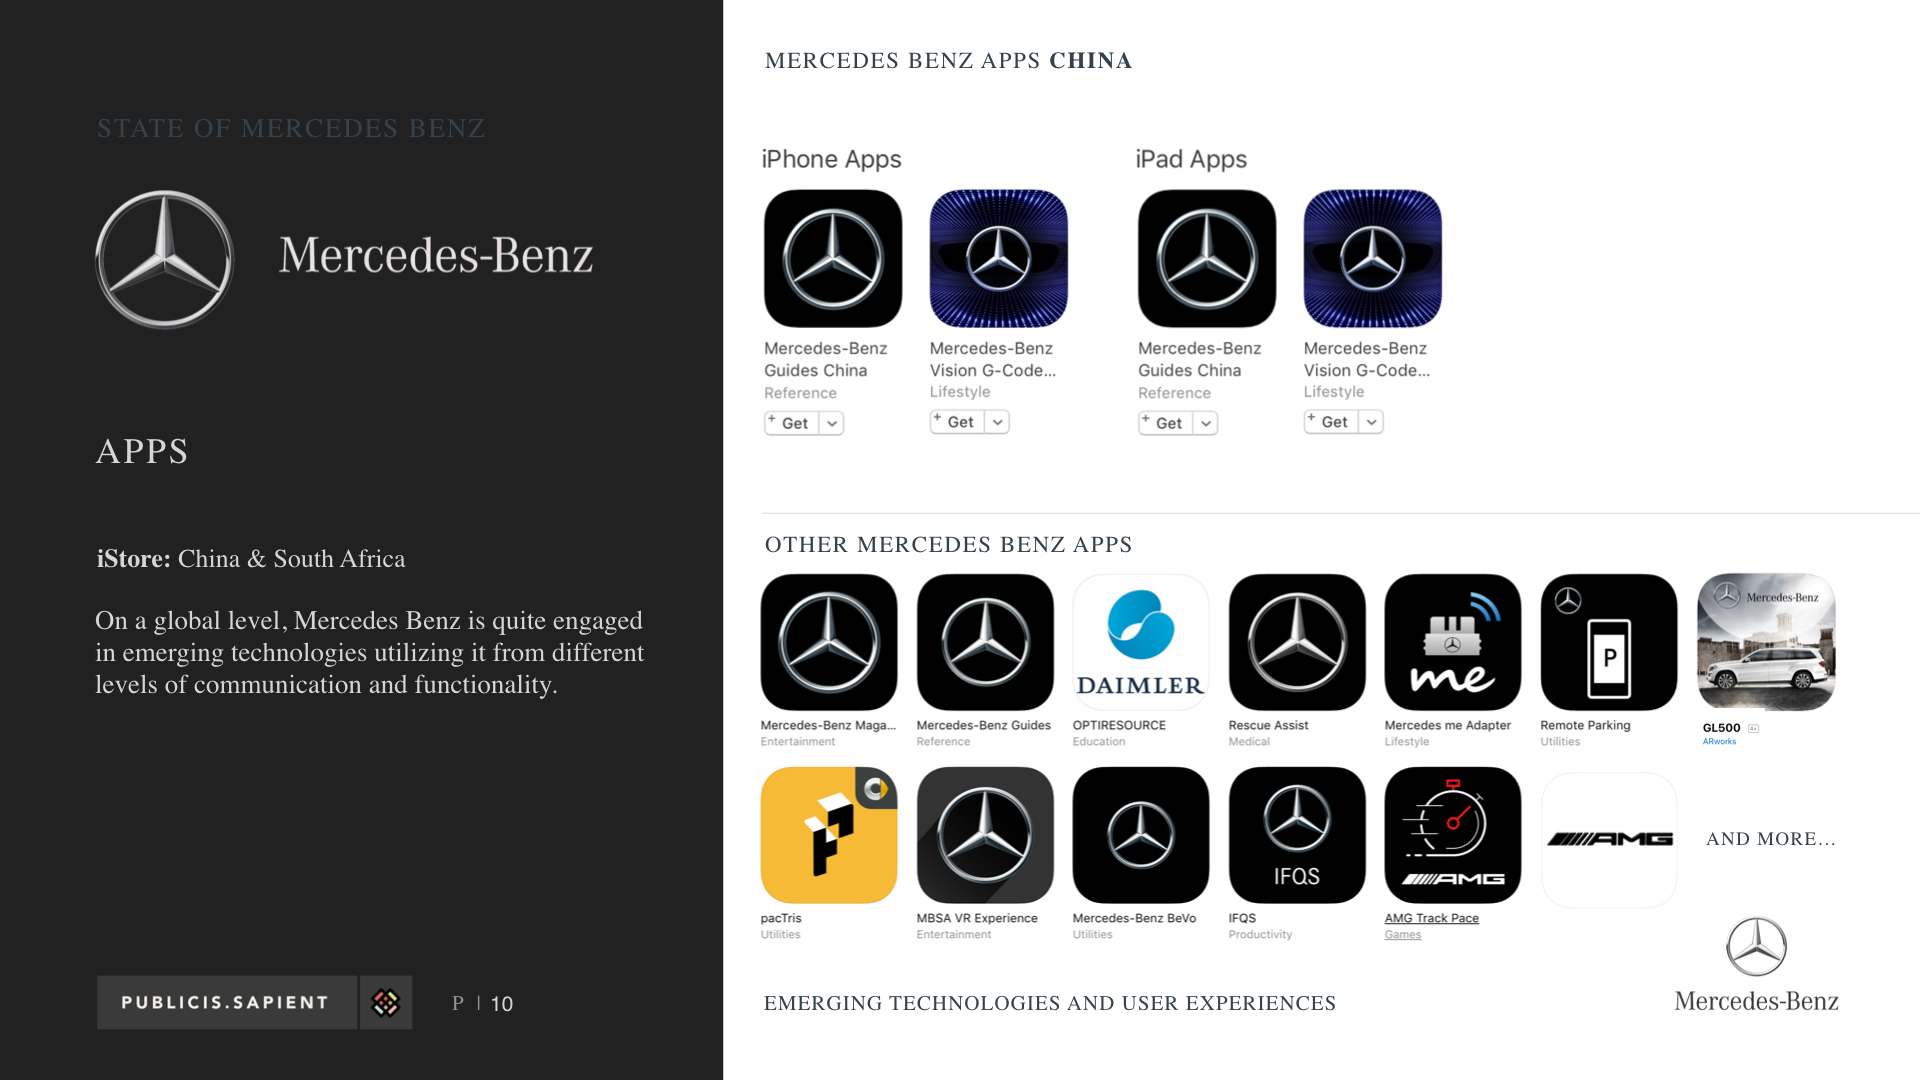Click the ARworks developer link
The height and width of the screenshot is (1080, 1920).
click(1719, 742)
